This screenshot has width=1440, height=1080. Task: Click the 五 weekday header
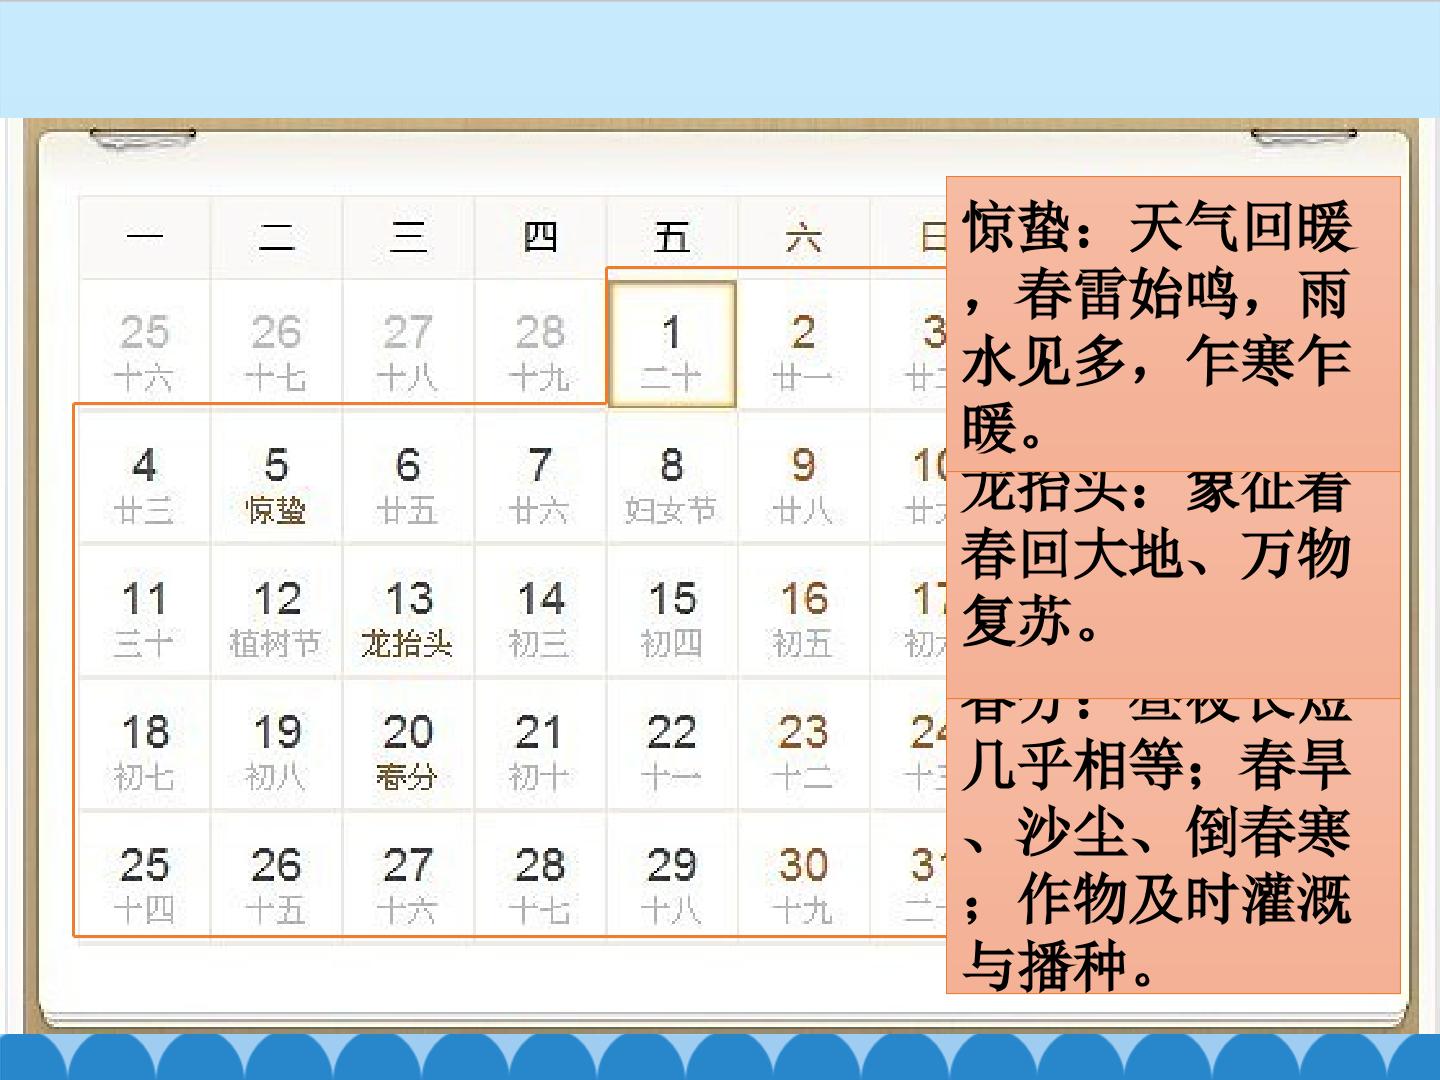[672, 237]
